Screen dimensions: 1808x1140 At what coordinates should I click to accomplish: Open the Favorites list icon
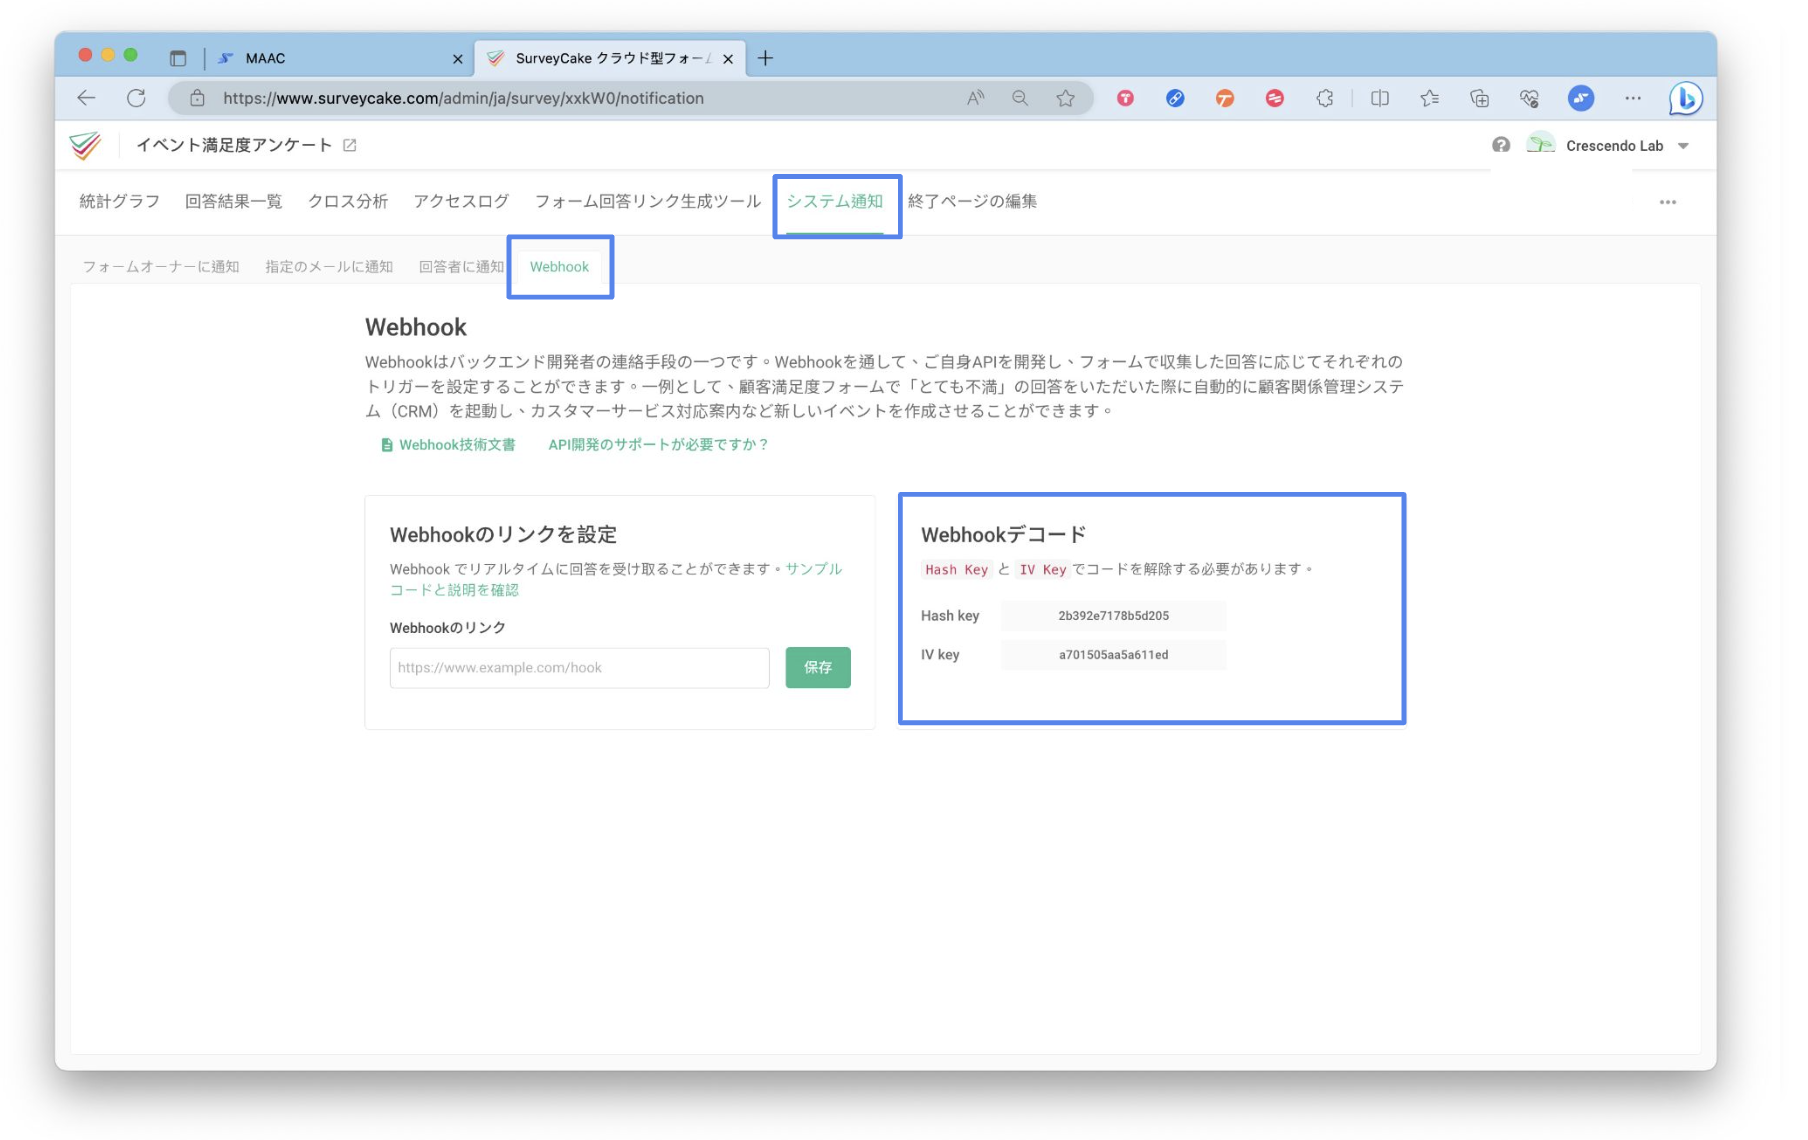coord(1429,98)
